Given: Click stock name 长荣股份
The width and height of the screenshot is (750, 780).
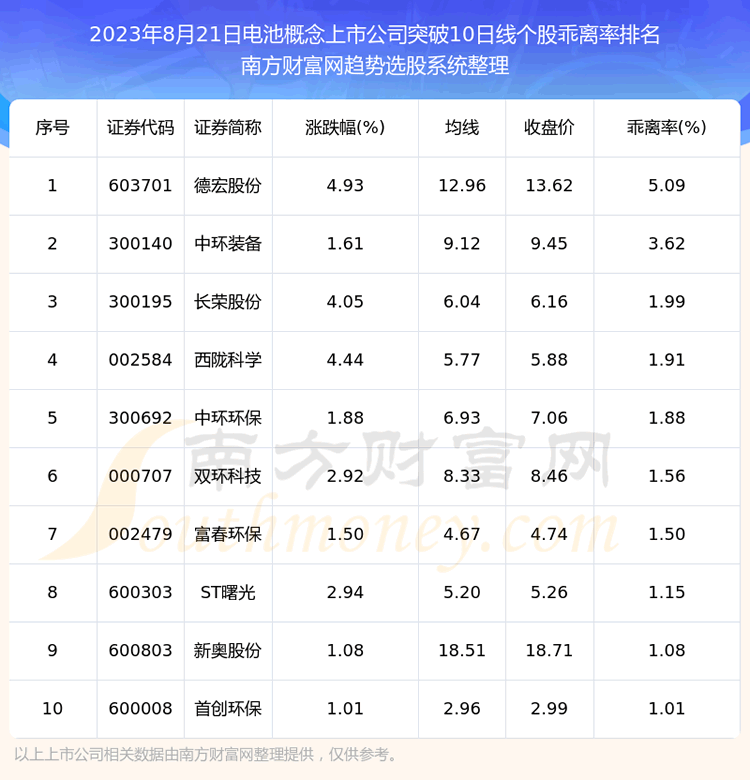Looking at the screenshot, I should pyautogui.click(x=228, y=302).
